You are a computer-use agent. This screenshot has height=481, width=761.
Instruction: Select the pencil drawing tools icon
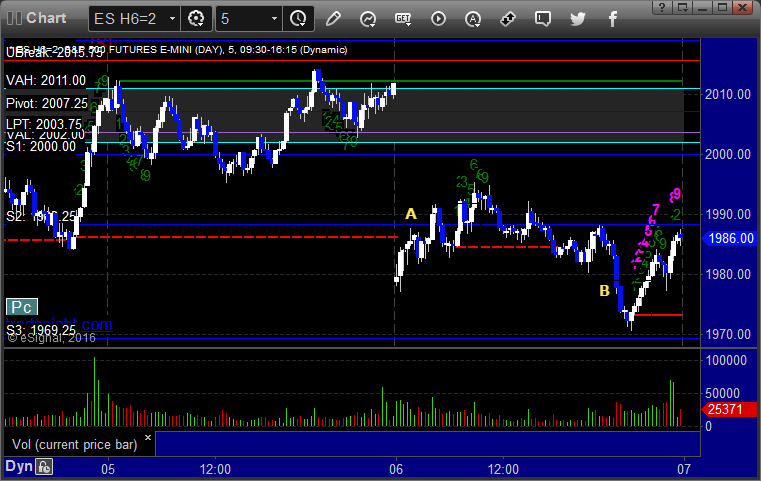click(x=333, y=19)
